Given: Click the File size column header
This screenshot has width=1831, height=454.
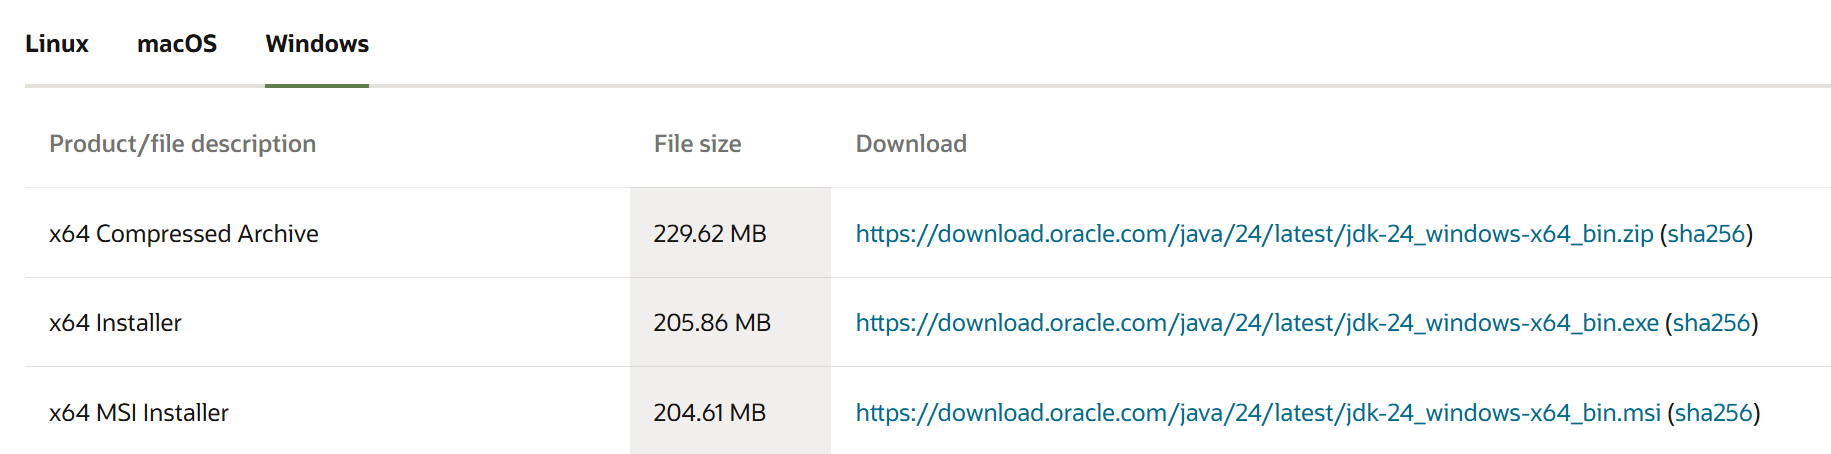Looking at the screenshot, I should pyautogui.click(x=697, y=144).
